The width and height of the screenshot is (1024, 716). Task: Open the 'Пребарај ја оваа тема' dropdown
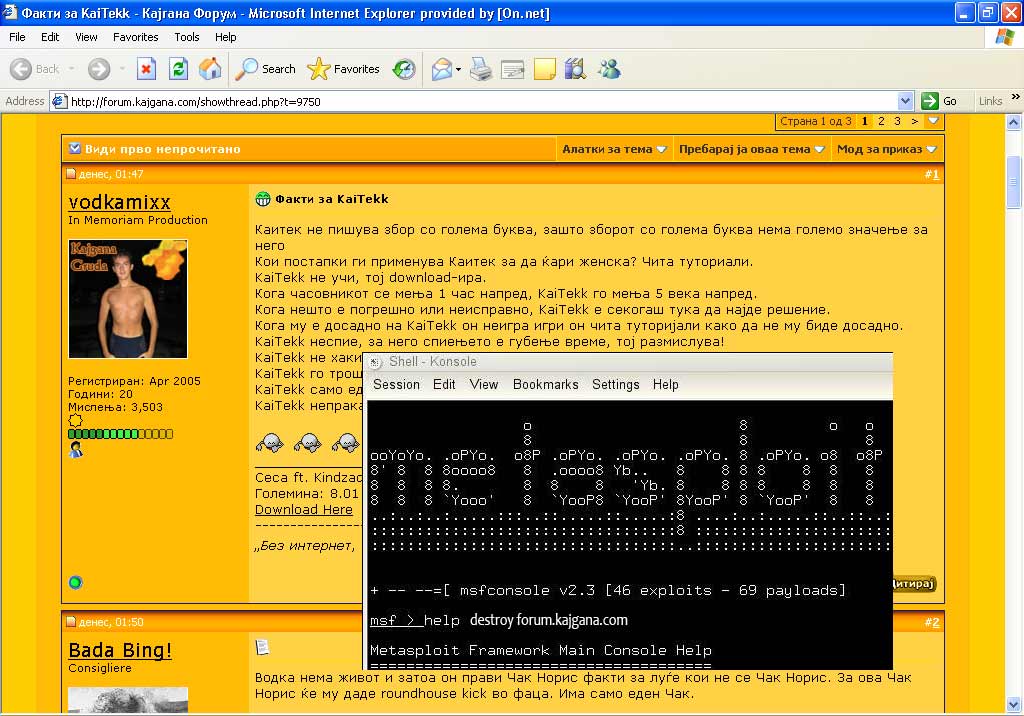coord(751,149)
